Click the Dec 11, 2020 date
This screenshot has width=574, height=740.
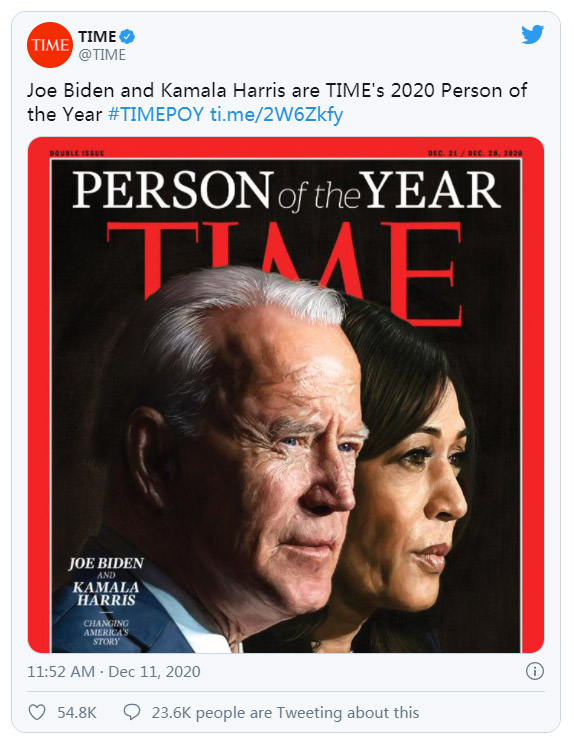[154, 671]
